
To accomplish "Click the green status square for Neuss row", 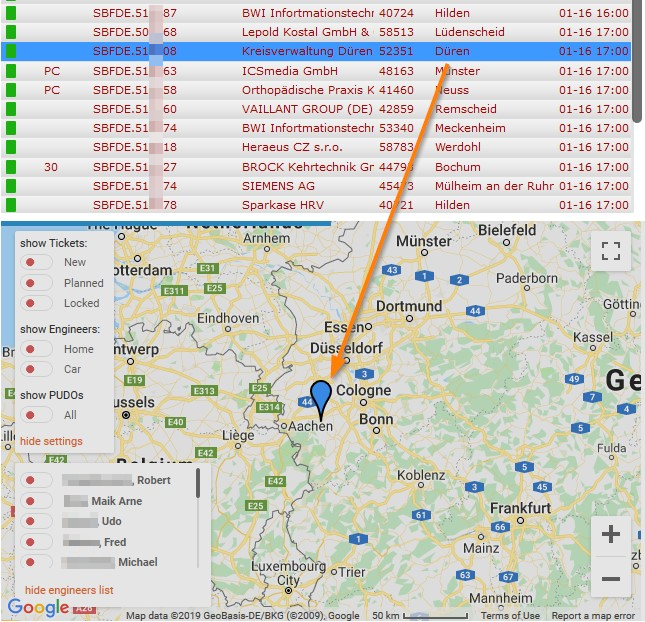I will pos(11,90).
